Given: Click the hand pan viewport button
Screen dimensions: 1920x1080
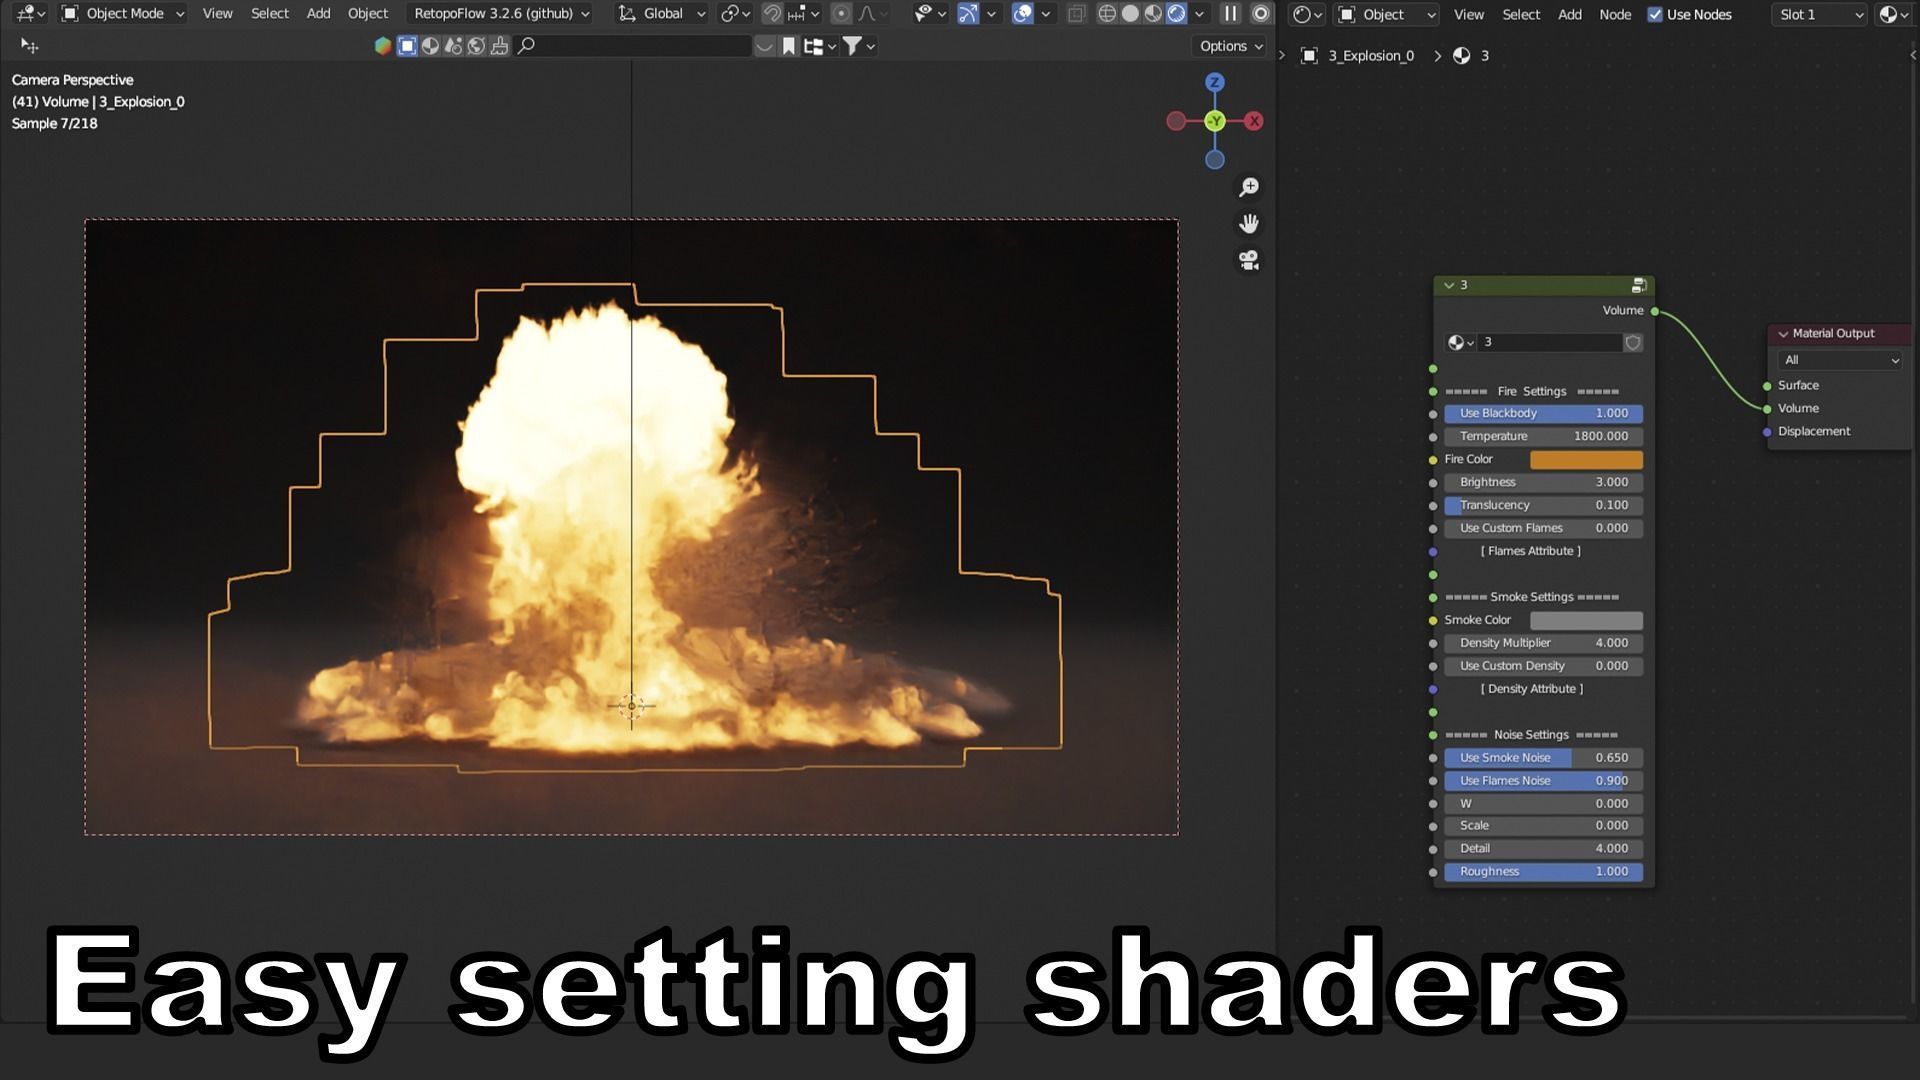Looking at the screenshot, I should pyautogui.click(x=1249, y=223).
